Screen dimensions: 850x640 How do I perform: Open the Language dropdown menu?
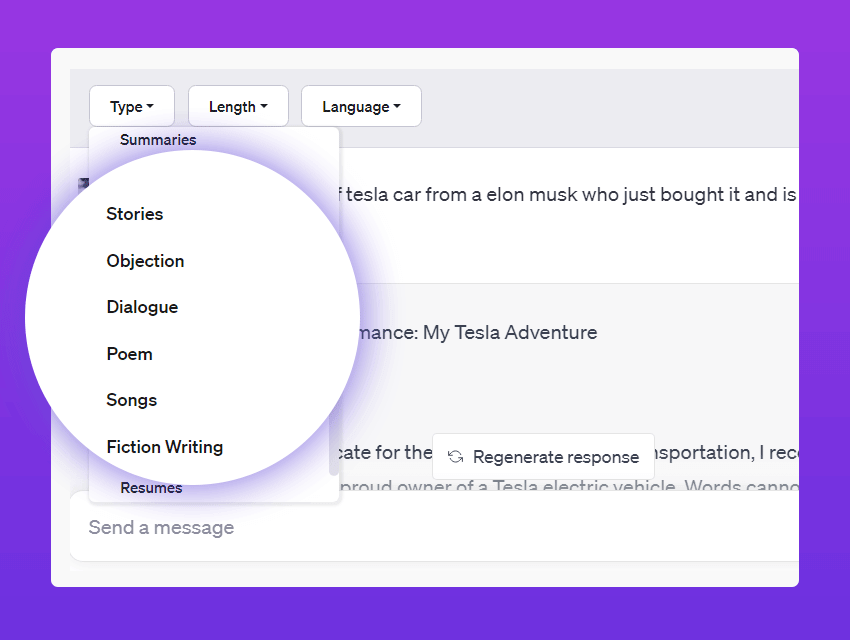361,107
